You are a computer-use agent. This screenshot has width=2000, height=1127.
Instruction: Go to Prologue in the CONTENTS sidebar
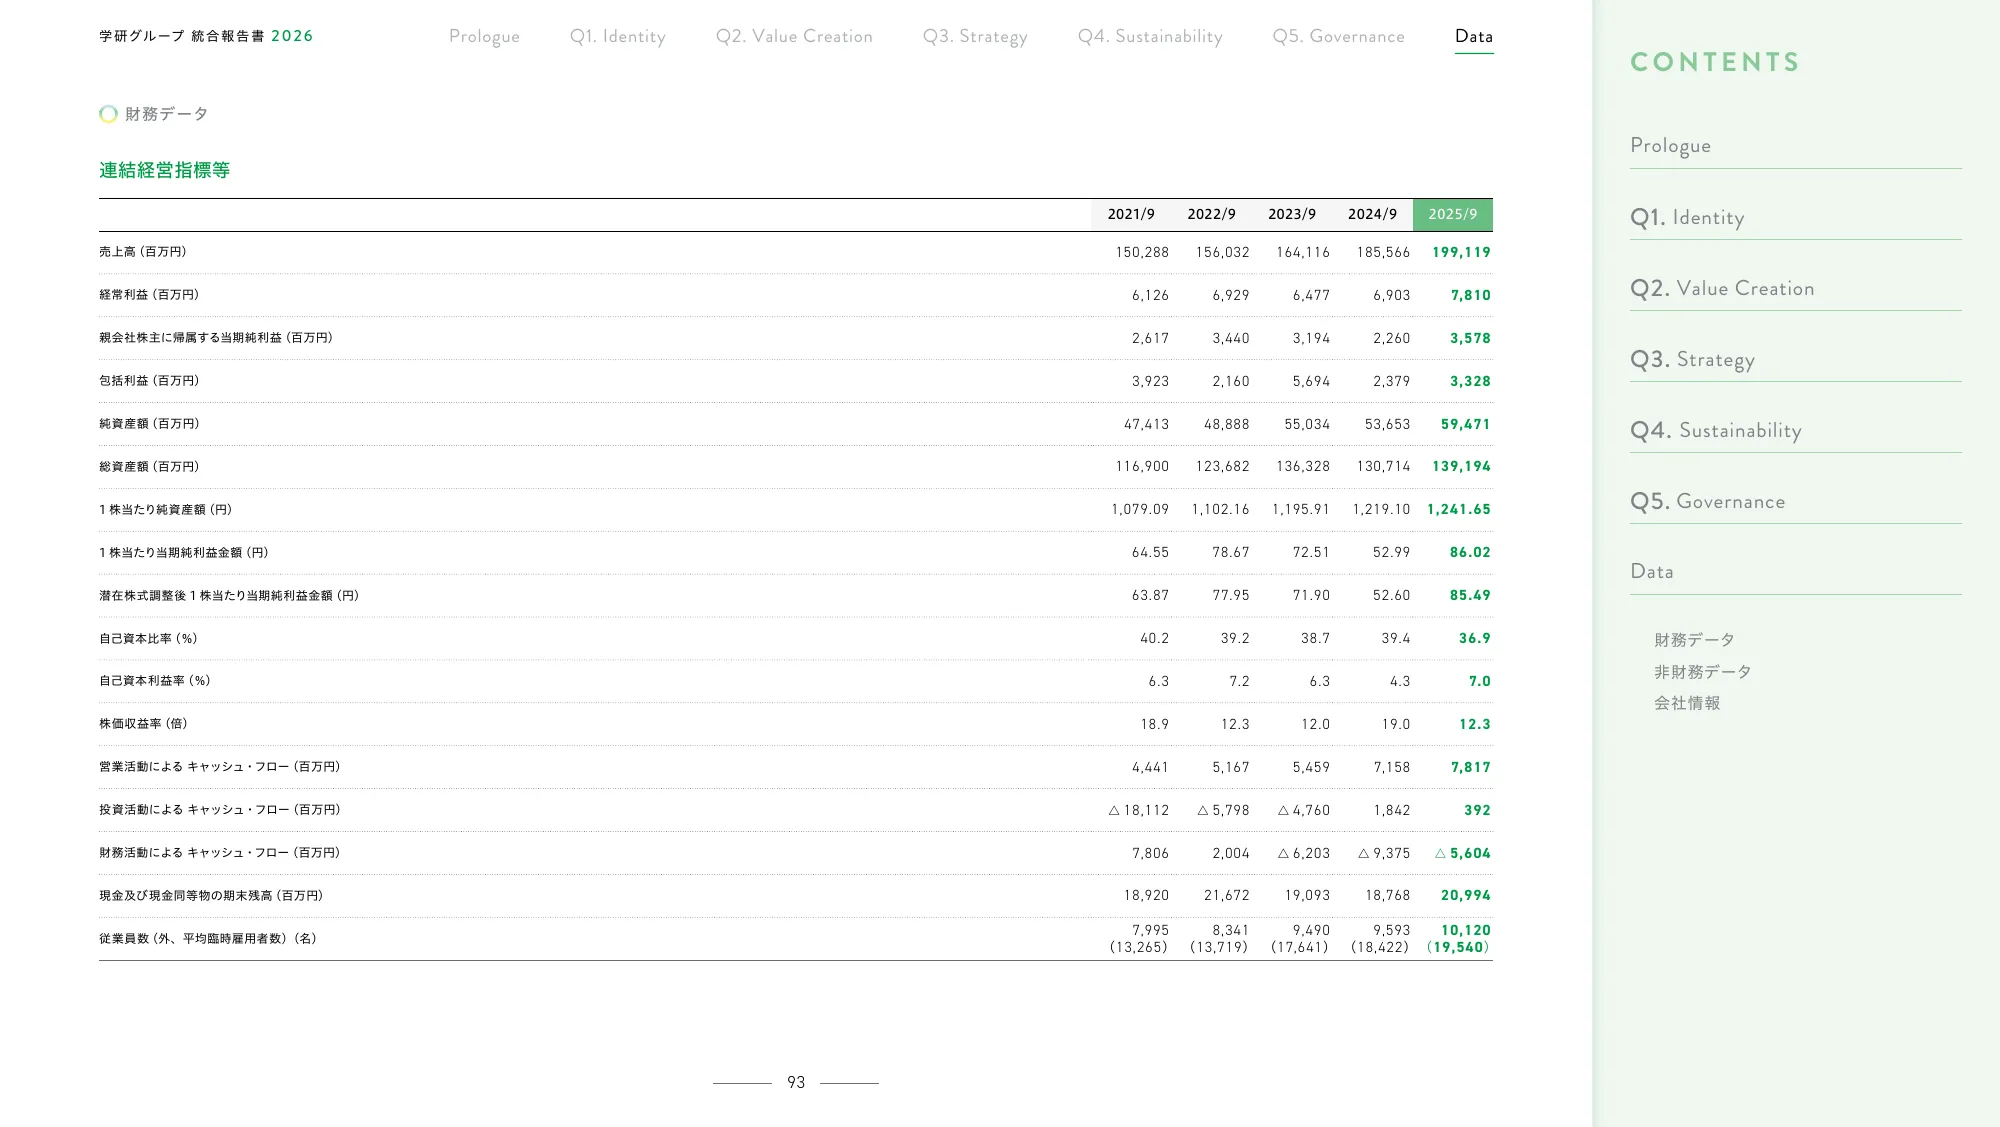pos(1670,145)
